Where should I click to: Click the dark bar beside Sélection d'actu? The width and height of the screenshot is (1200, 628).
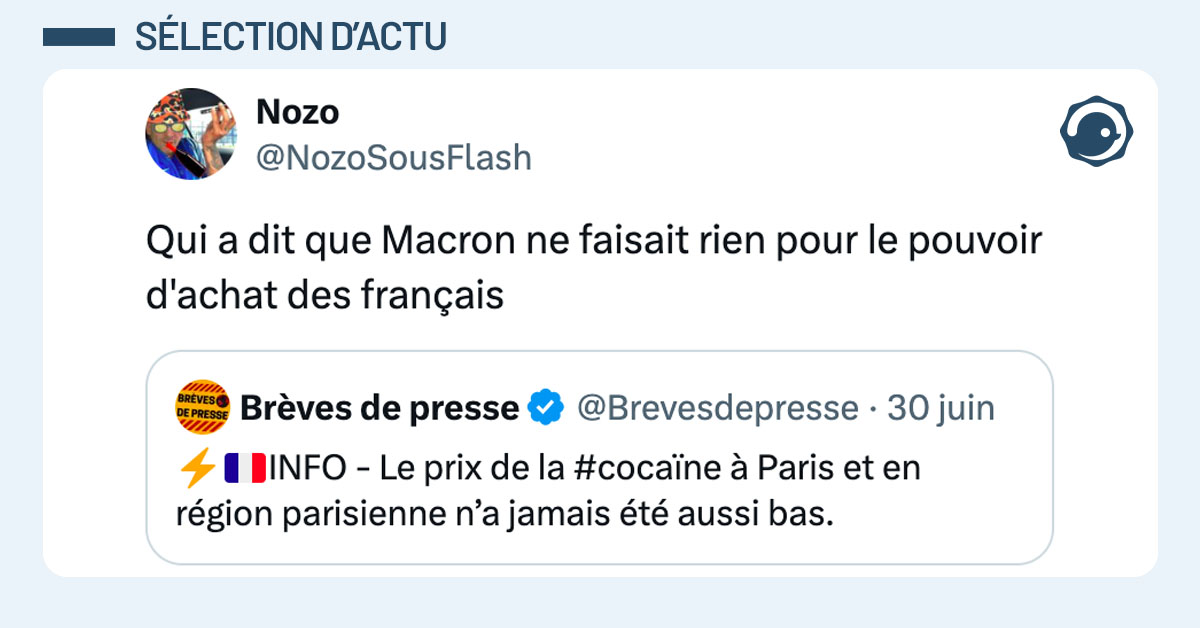(x=80, y=37)
